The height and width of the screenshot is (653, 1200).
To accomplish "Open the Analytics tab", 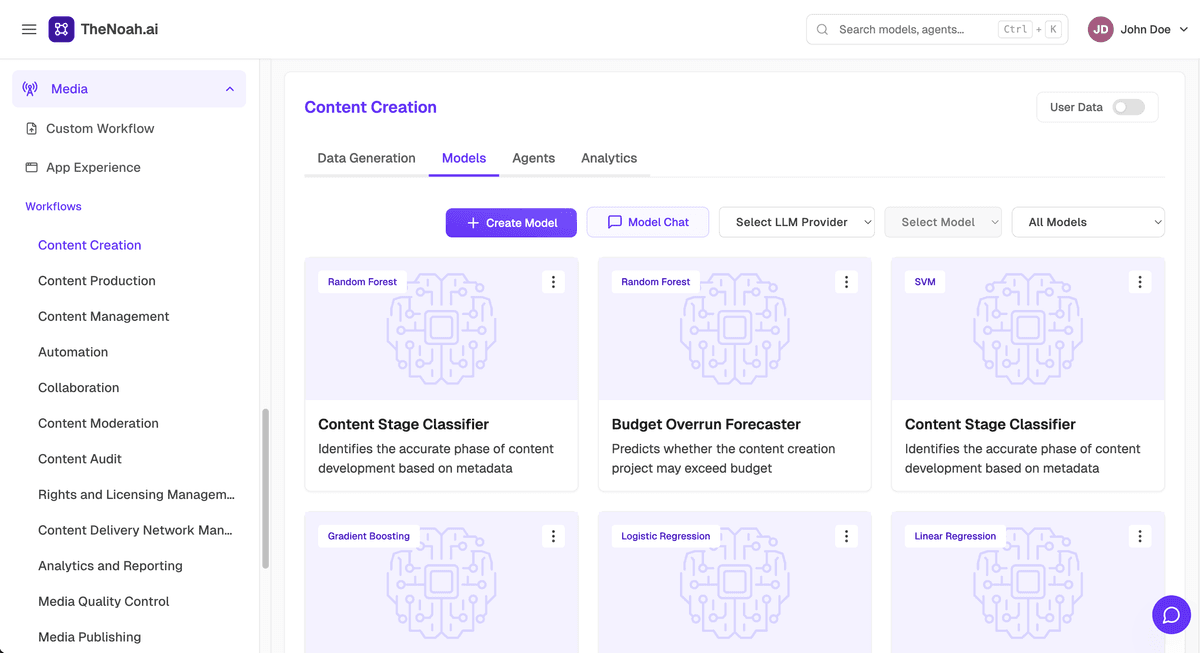I will (609, 158).
